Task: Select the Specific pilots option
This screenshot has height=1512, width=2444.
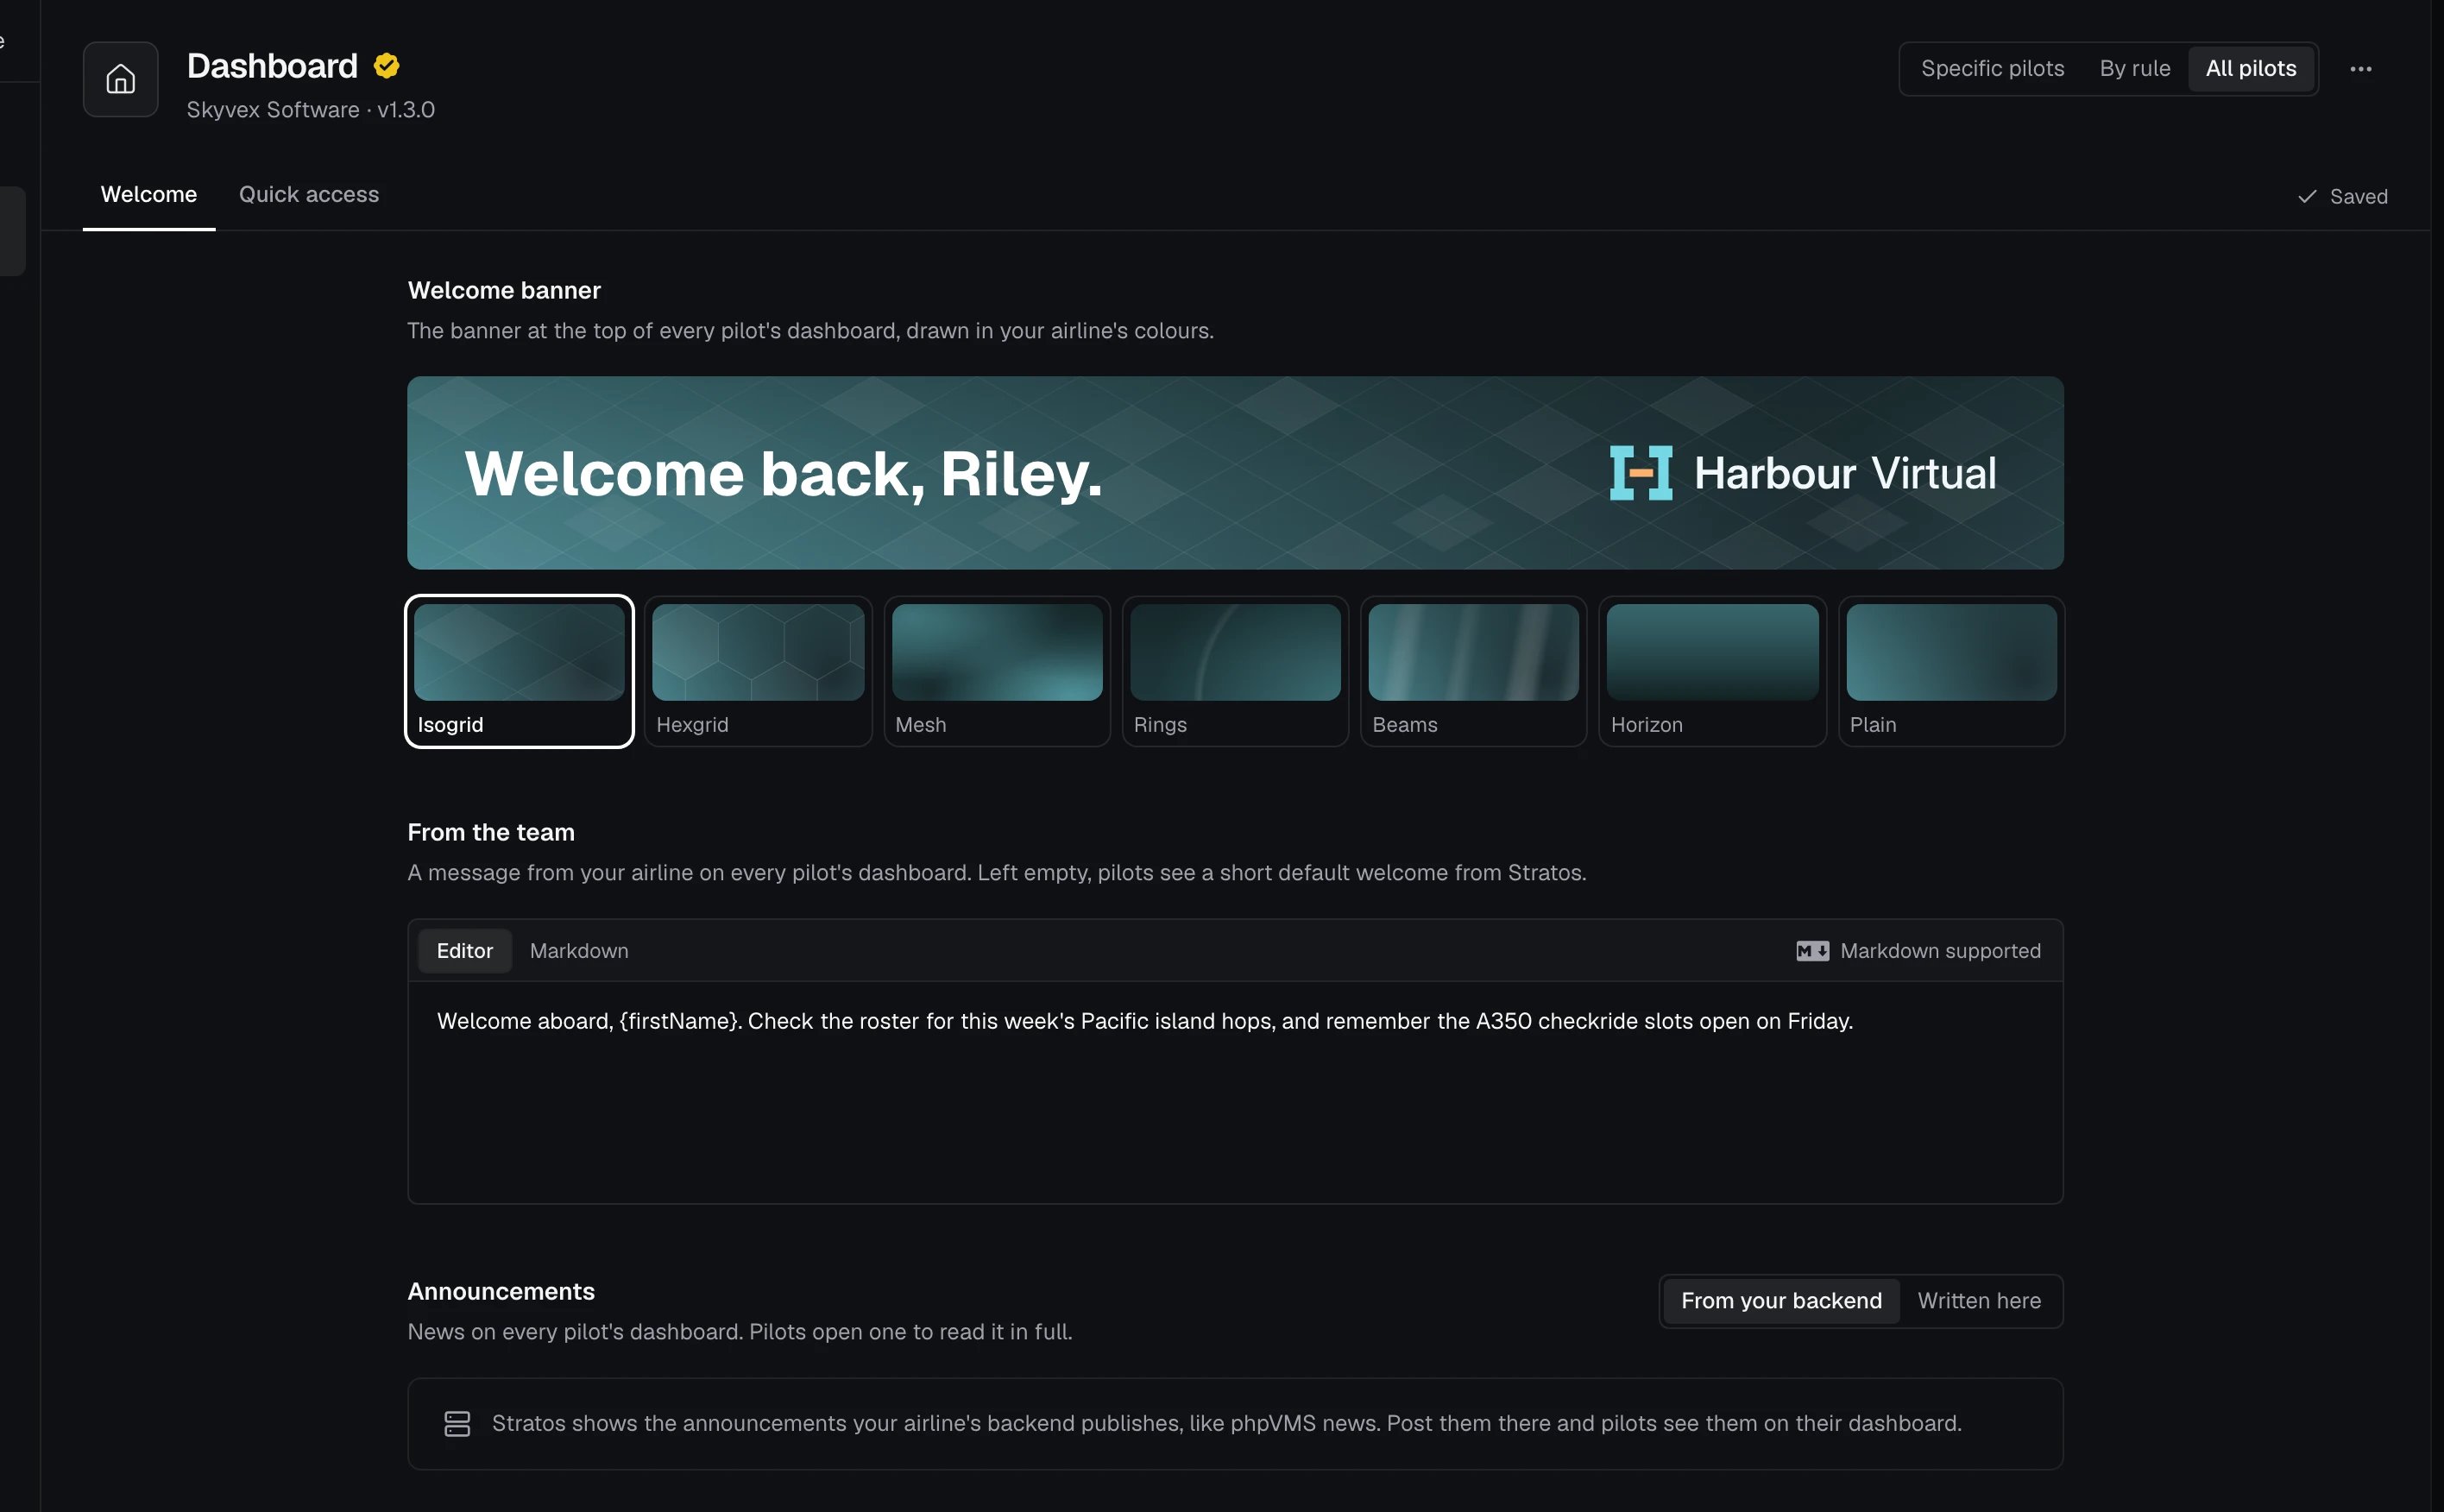Action: click(1991, 69)
